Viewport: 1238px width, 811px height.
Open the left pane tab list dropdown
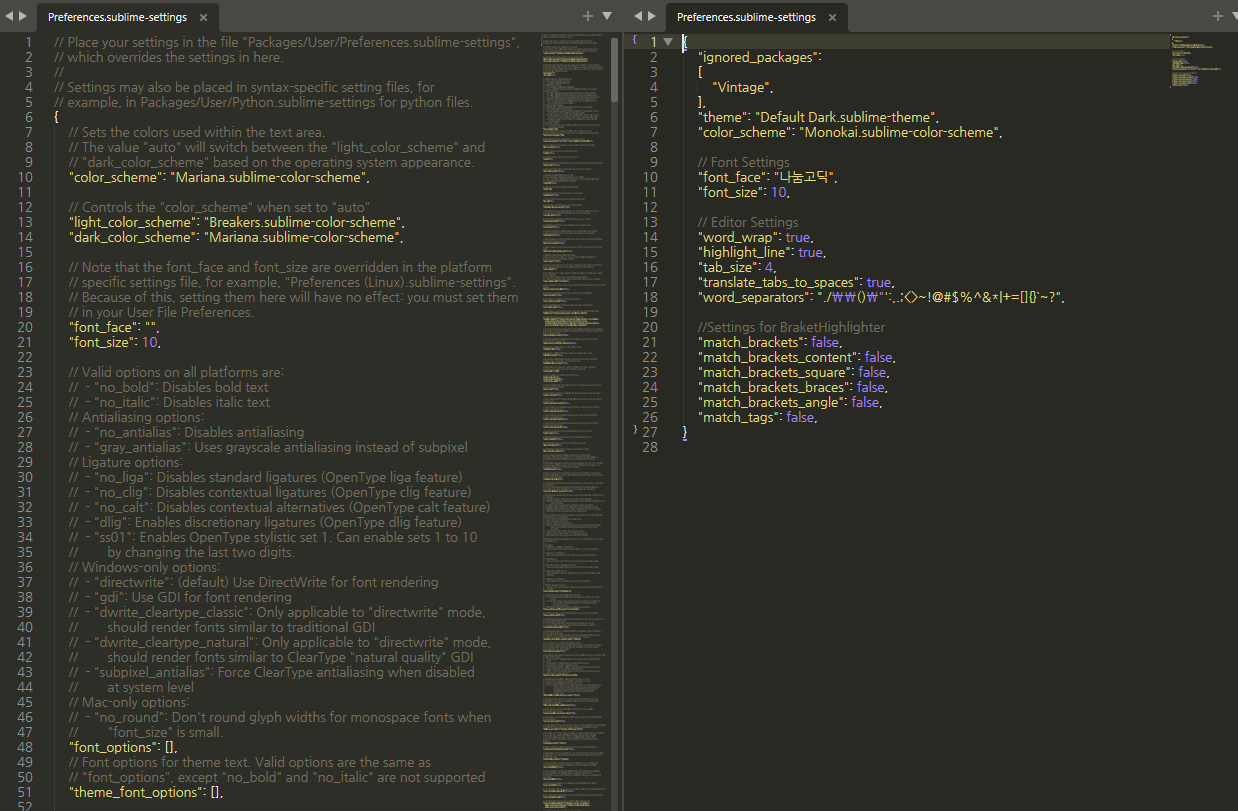click(x=606, y=16)
